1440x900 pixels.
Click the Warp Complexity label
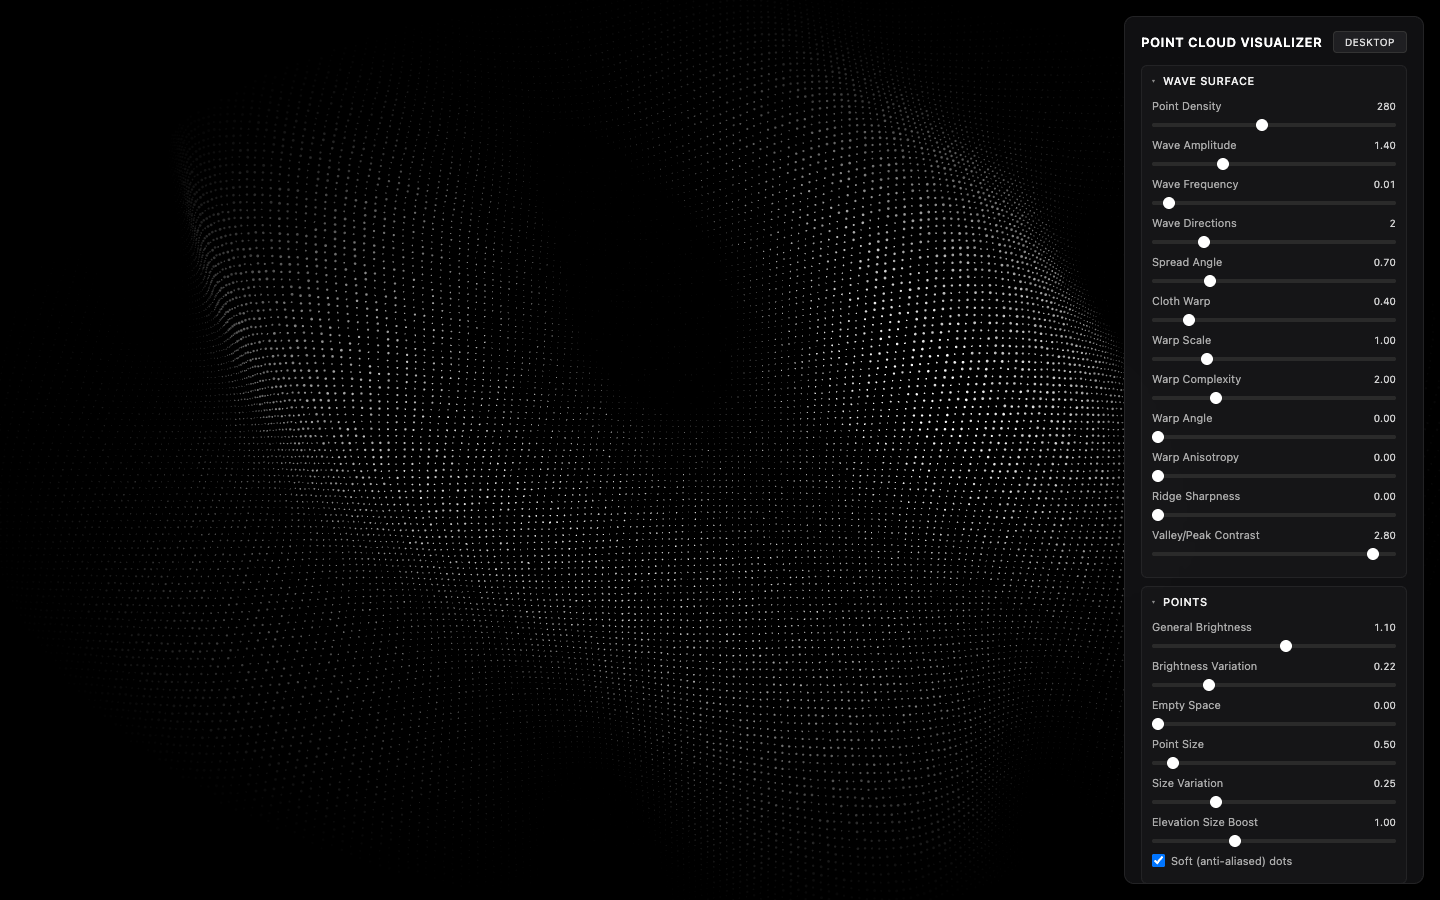(x=1196, y=379)
